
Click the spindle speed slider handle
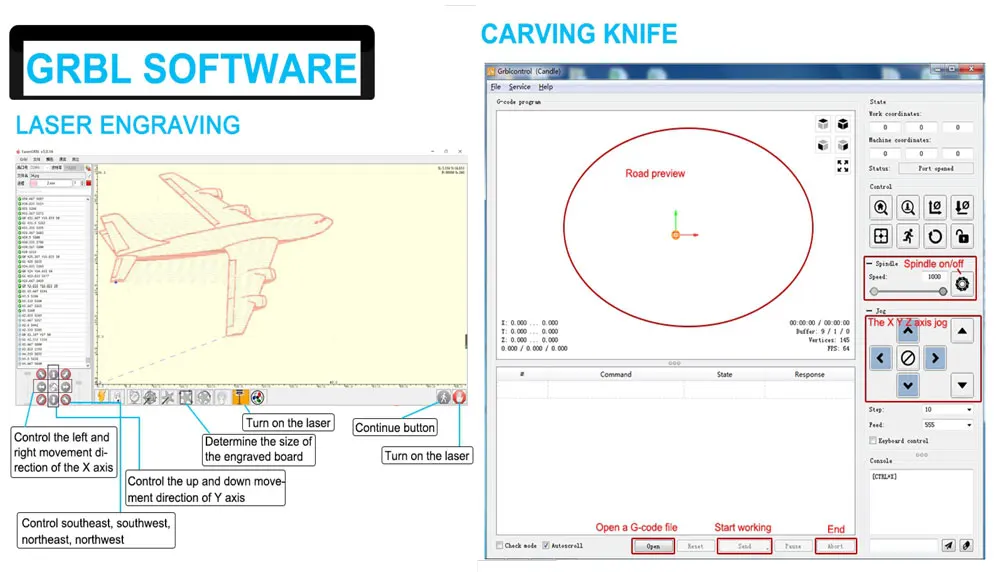pyautogui.click(x=943, y=291)
